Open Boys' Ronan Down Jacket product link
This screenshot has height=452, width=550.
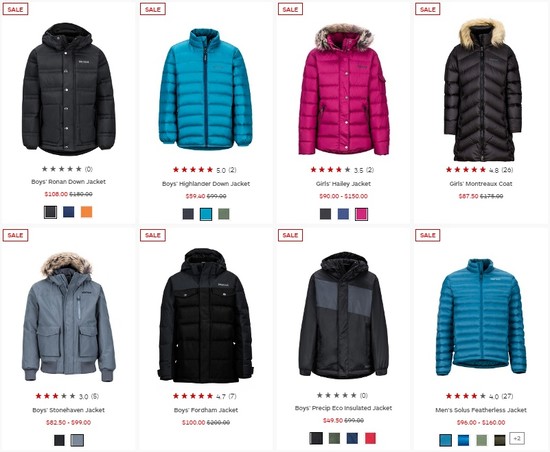(x=68, y=182)
